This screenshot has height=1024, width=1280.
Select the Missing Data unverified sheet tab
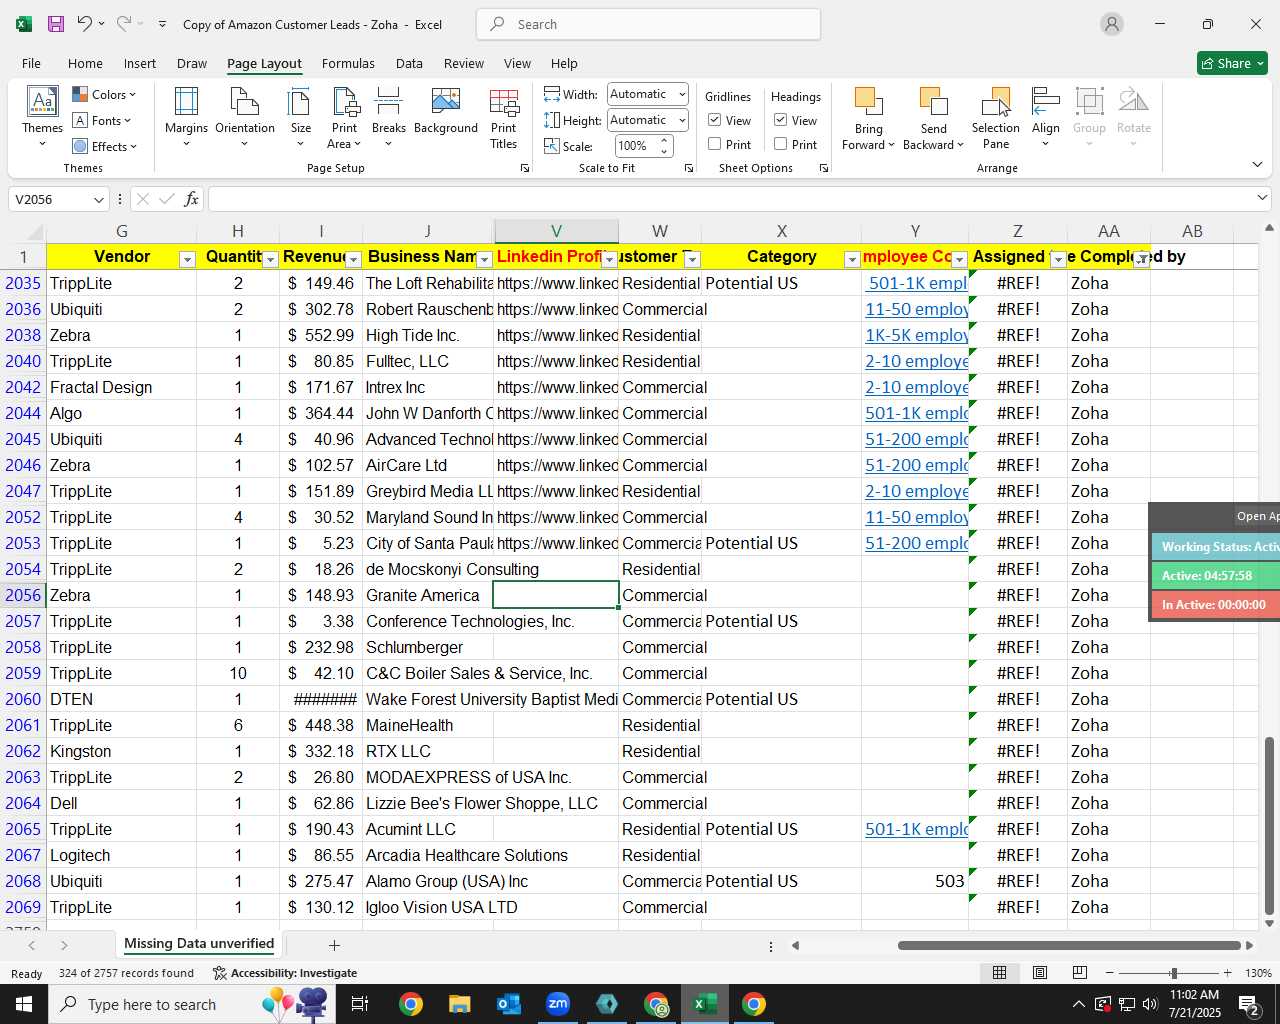click(x=199, y=944)
